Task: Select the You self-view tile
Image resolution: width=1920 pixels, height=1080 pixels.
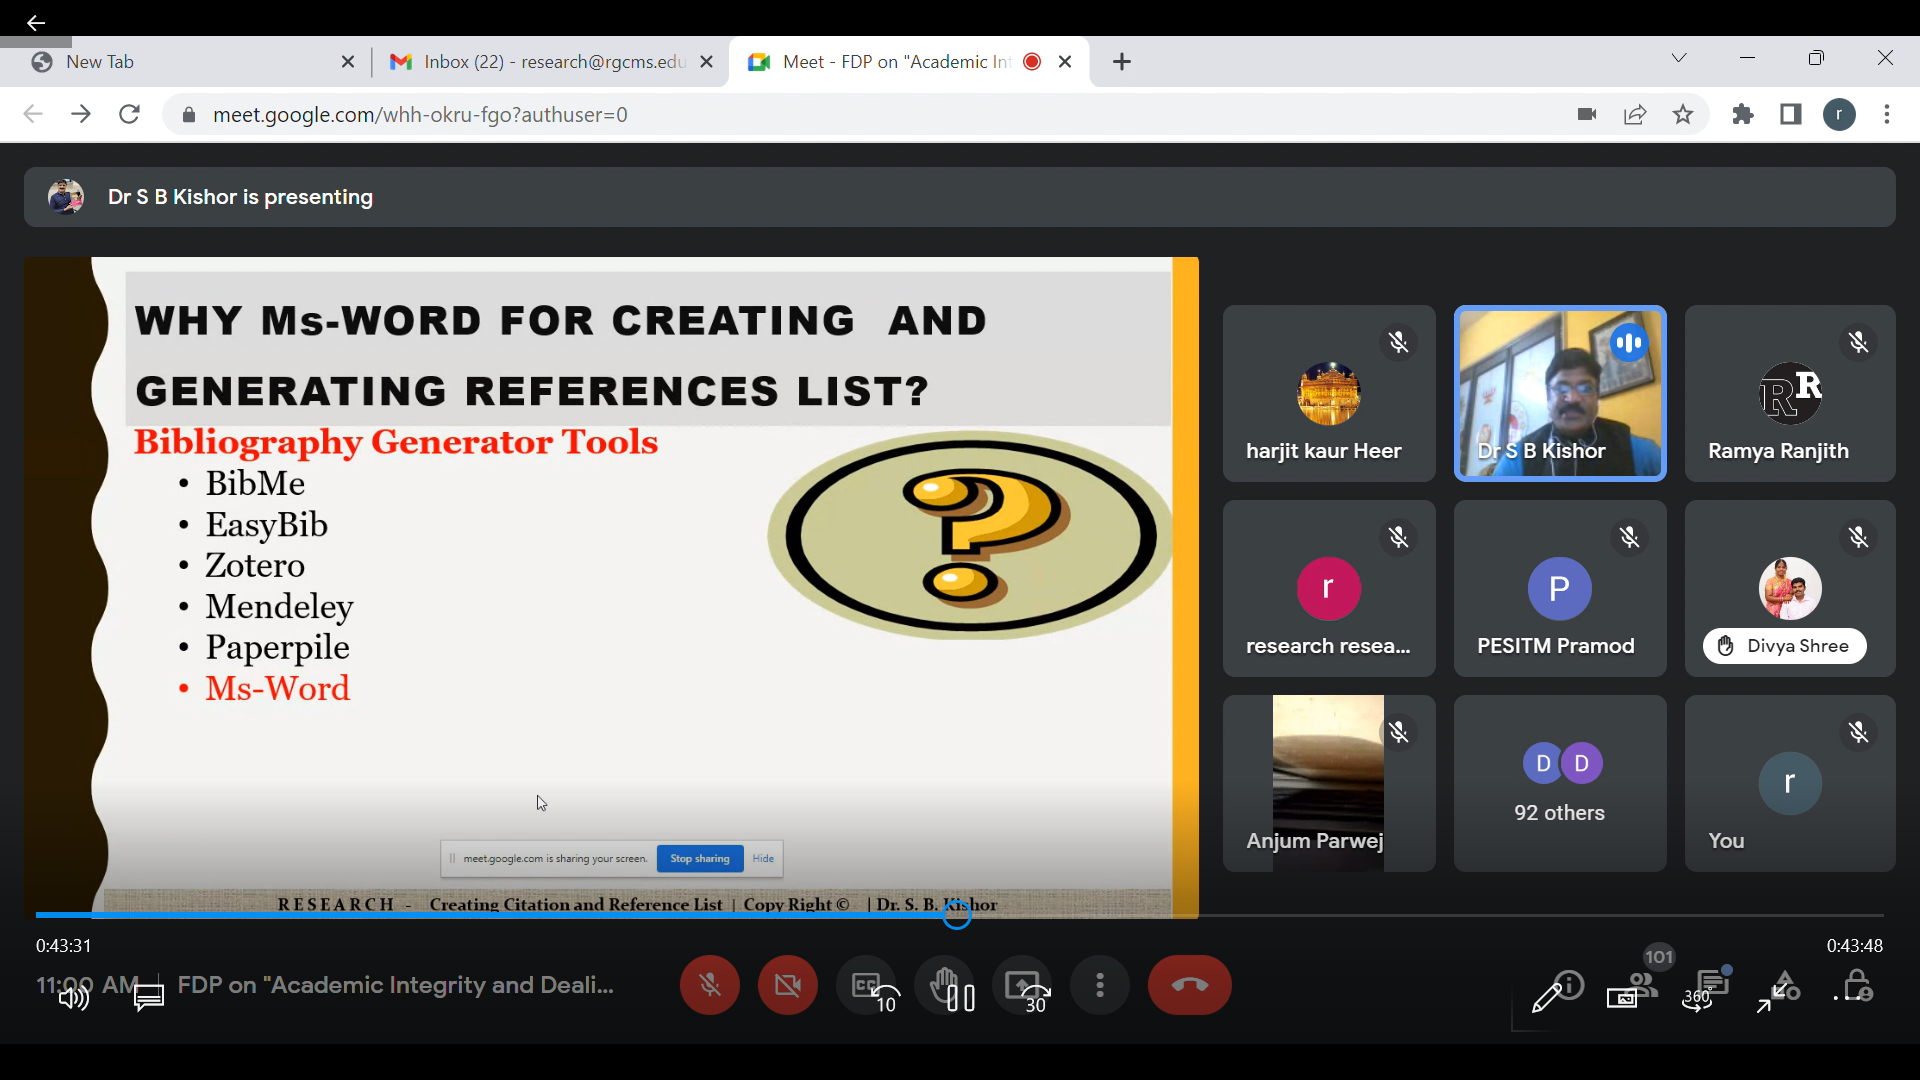Action: point(1790,783)
